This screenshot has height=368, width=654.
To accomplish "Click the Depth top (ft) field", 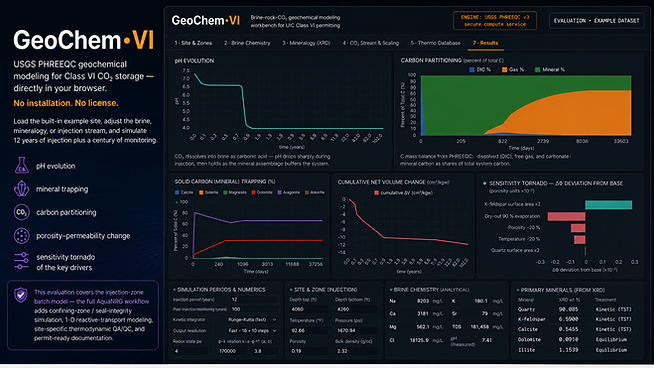I will (x=310, y=309).
